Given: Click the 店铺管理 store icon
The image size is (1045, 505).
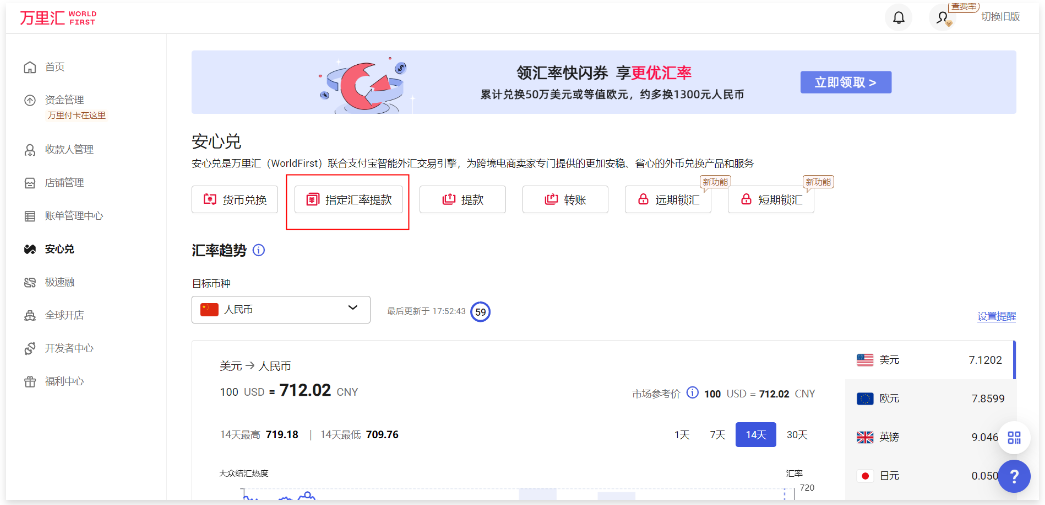Looking at the screenshot, I should tap(29, 183).
